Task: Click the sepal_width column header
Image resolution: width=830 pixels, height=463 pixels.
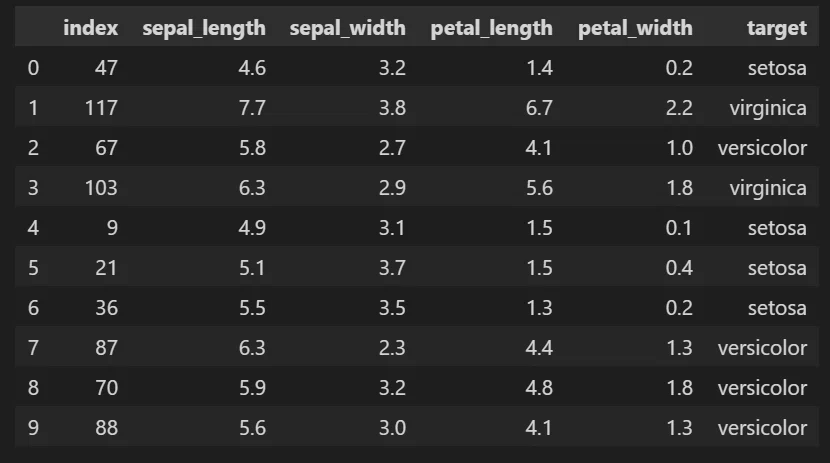Action: tap(348, 28)
